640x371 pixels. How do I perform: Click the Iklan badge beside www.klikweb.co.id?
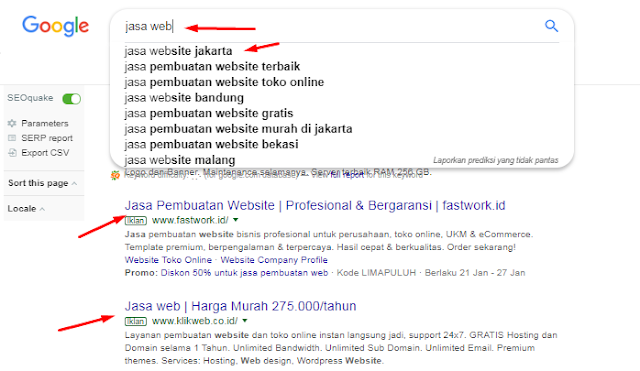pos(136,321)
